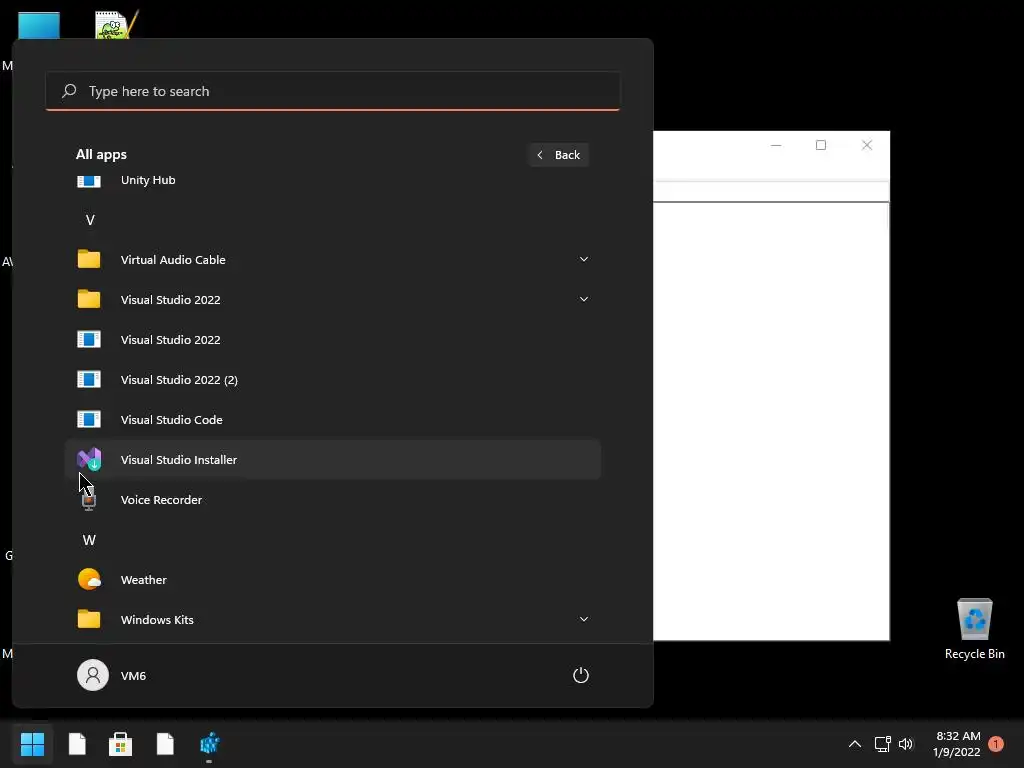
Task: Click the running app taskbar icon
Action: (x=210, y=744)
